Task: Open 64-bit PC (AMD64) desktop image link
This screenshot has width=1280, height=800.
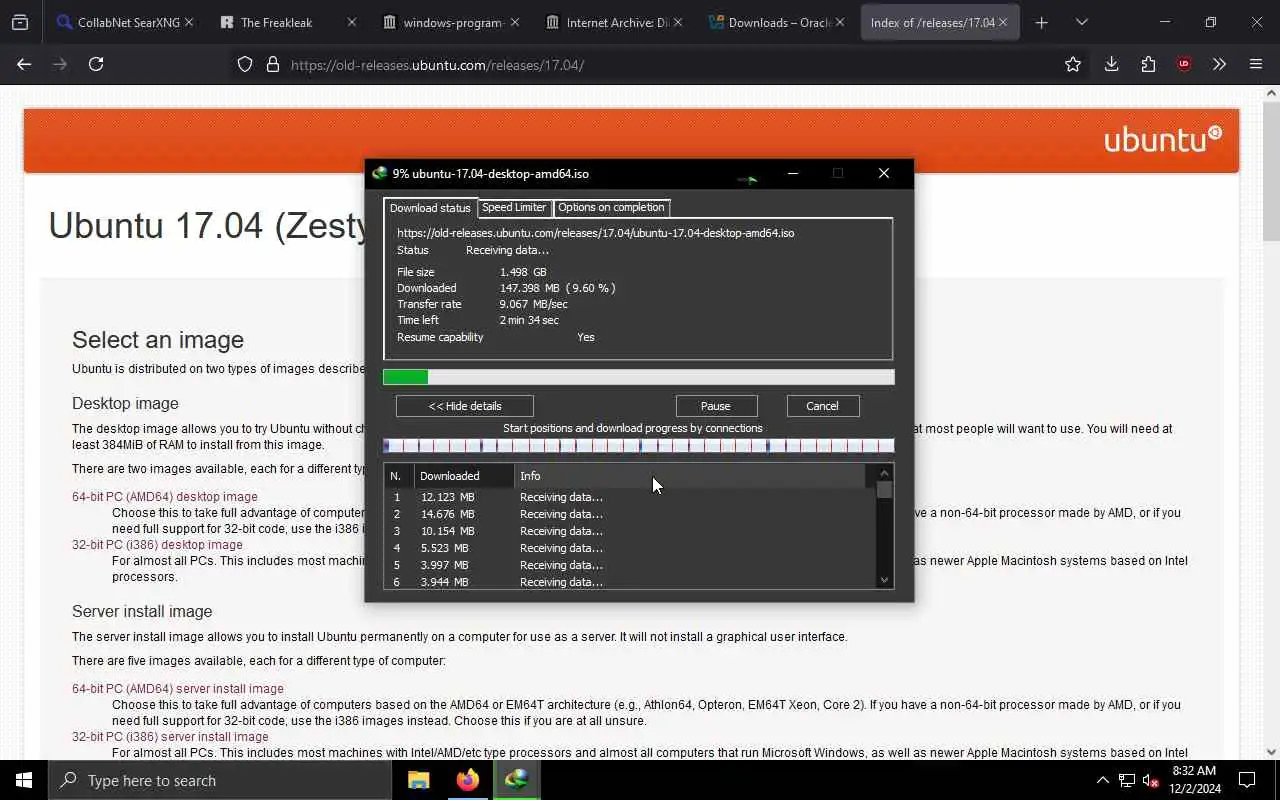Action: 165,497
